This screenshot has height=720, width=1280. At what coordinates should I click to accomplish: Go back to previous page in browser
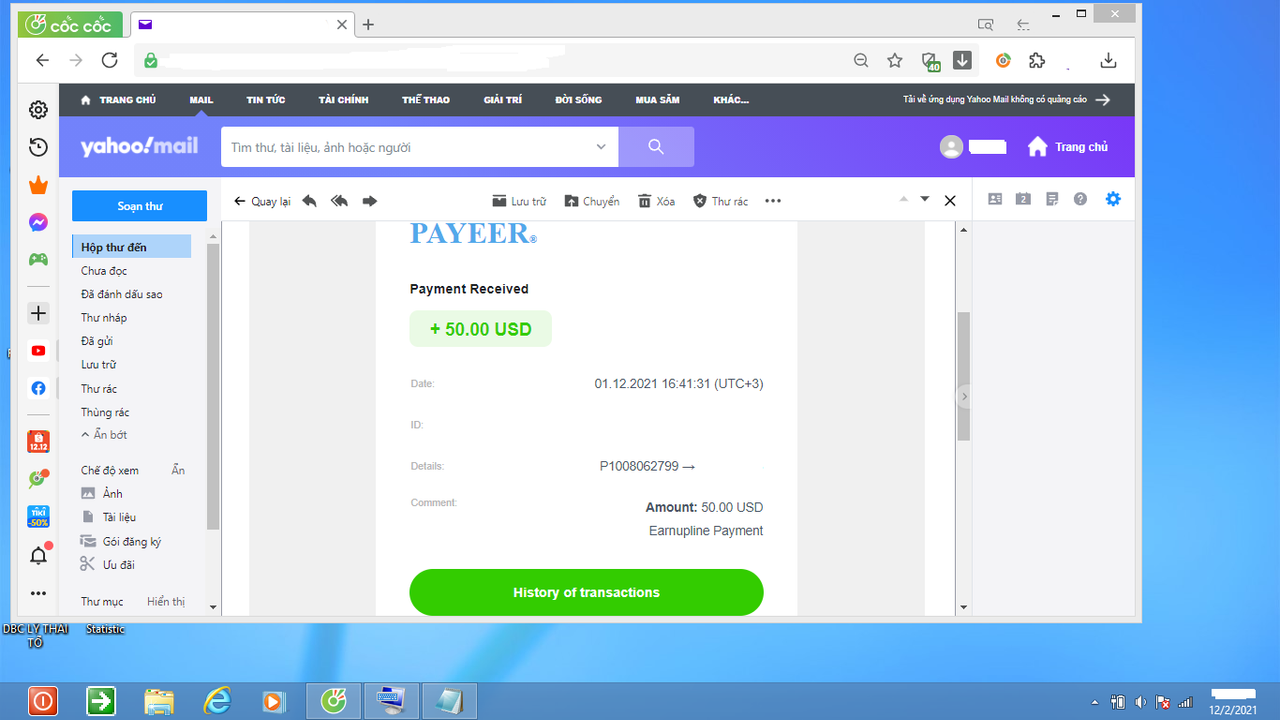pos(42,60)
